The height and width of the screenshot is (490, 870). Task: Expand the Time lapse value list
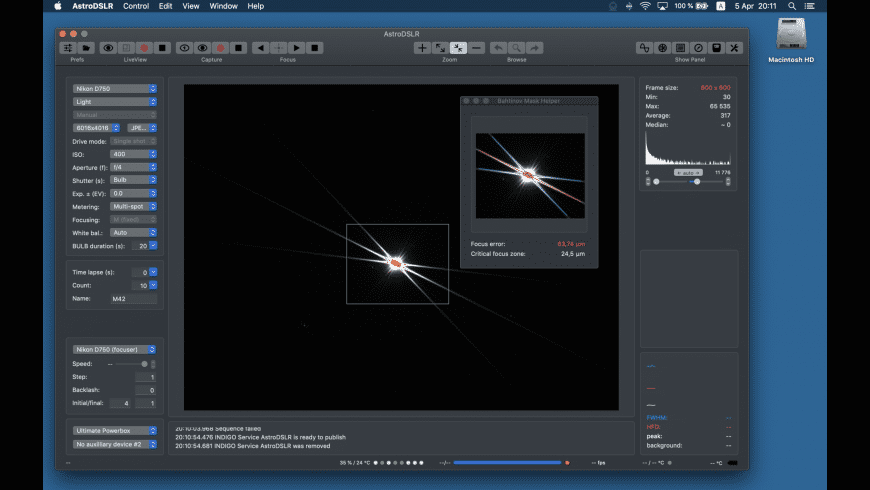tap(153, 272)
